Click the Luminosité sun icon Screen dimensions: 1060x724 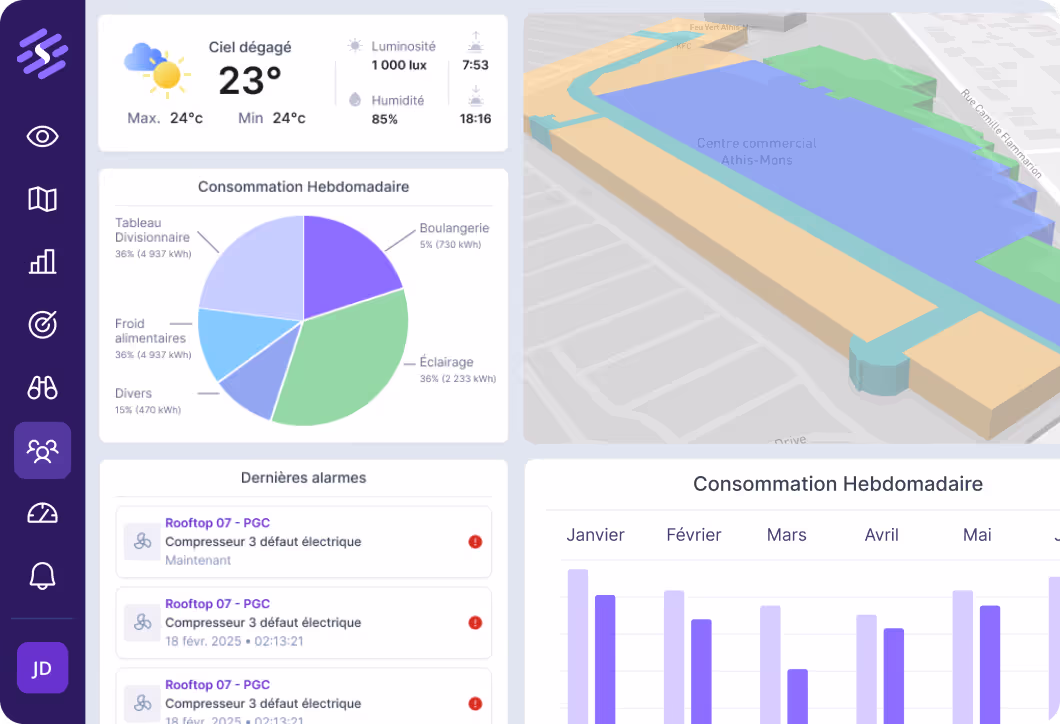pos(355,45)
